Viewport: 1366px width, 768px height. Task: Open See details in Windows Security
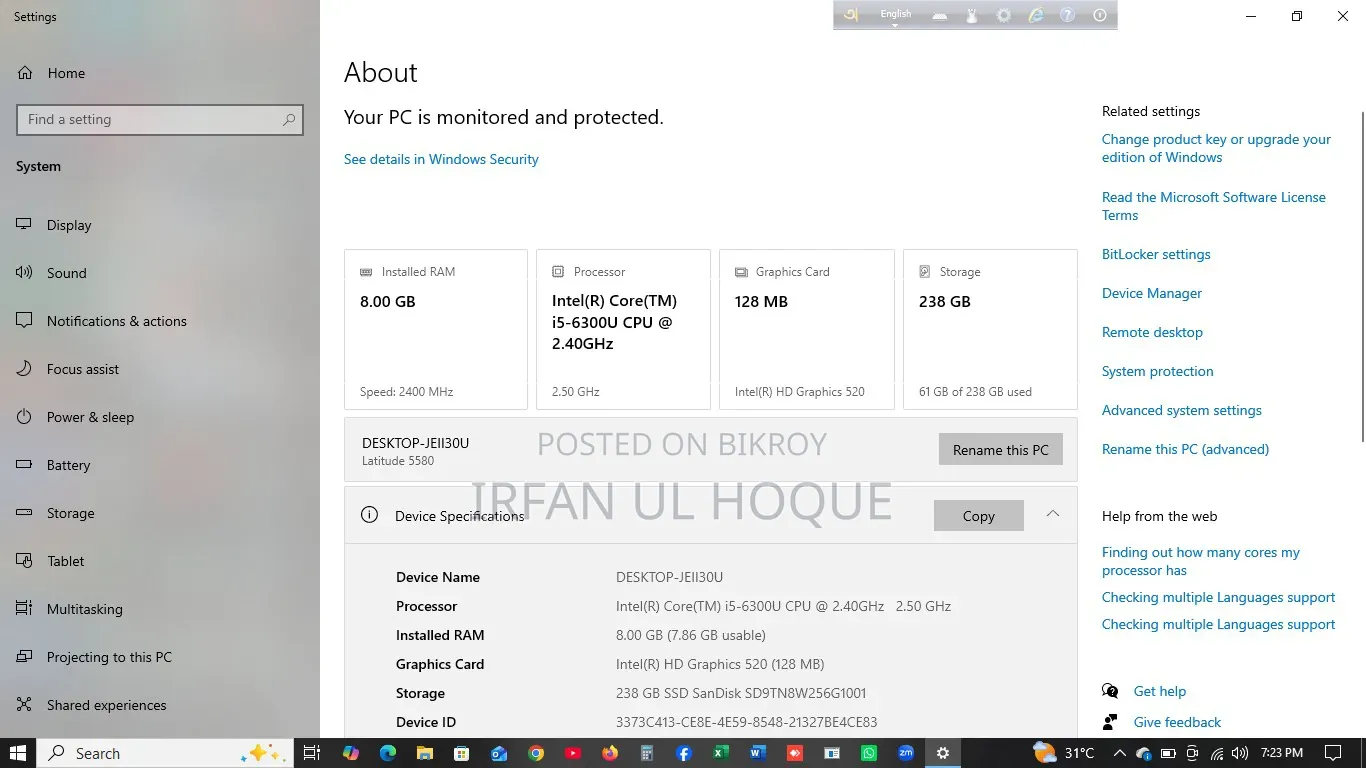tap(441, 159)
